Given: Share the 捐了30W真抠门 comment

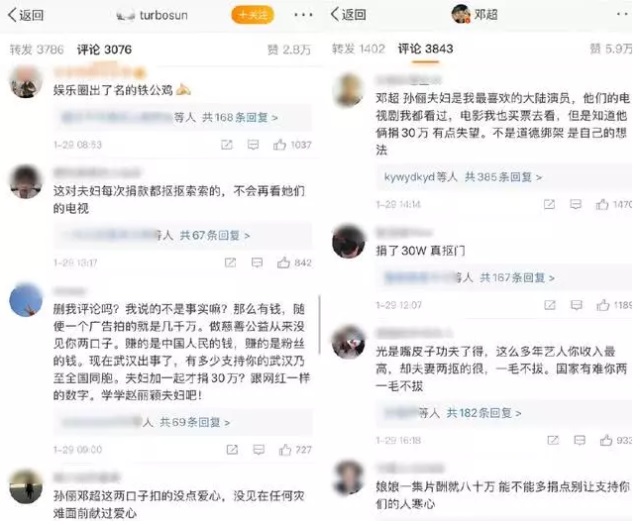Looking at the screenshot, I should pos(550,305).
